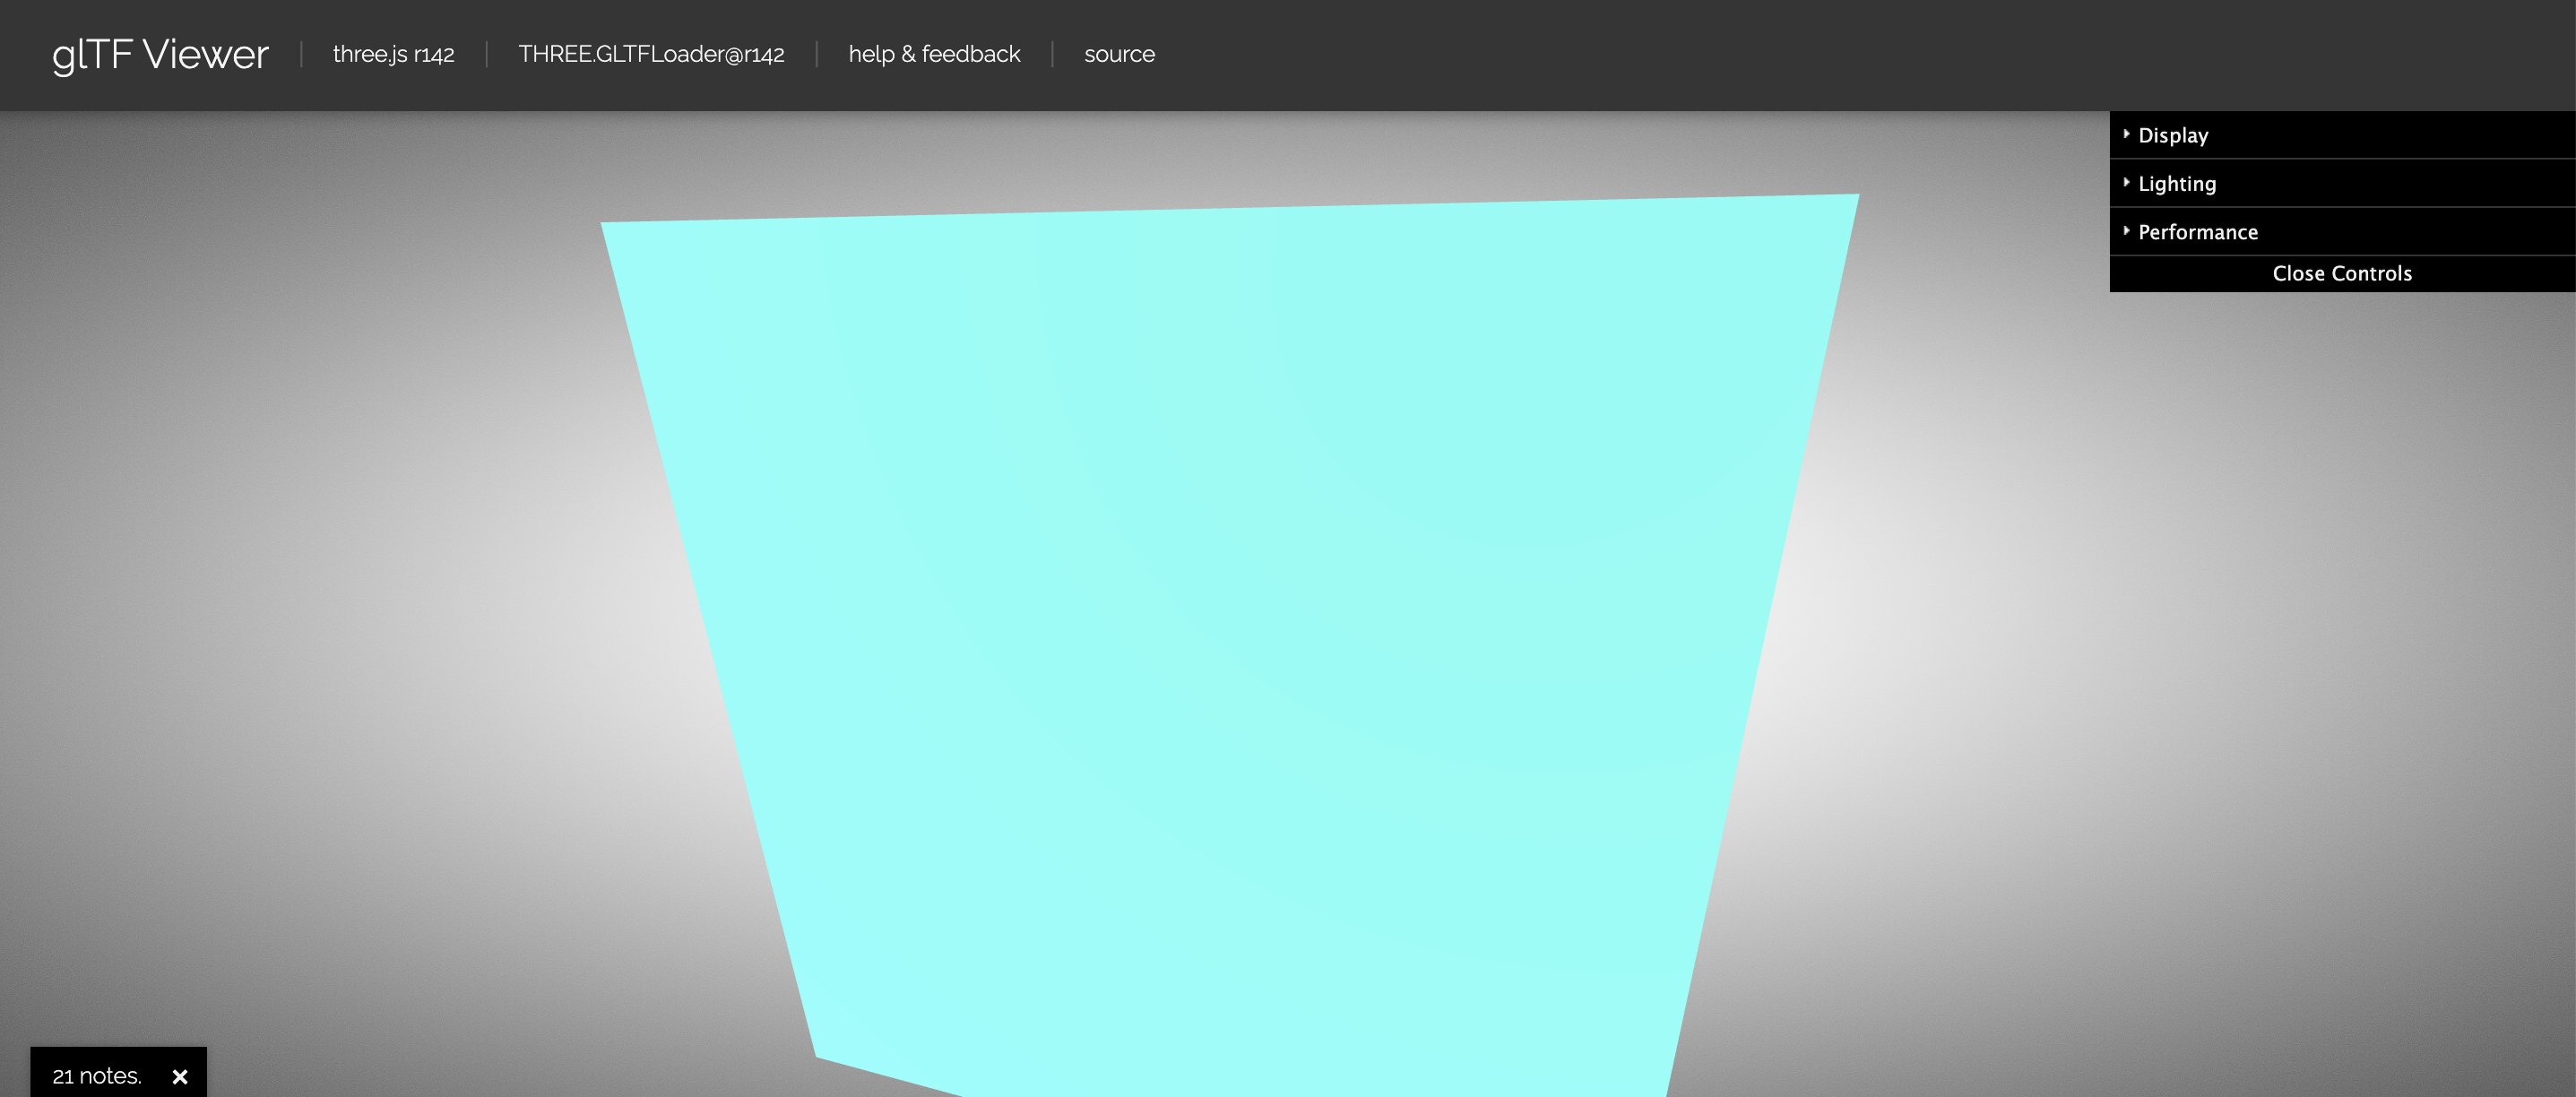This screenshot has height=1097, width=2576.
Task: Visit the three.js r142 page
Action: point(393,55)
